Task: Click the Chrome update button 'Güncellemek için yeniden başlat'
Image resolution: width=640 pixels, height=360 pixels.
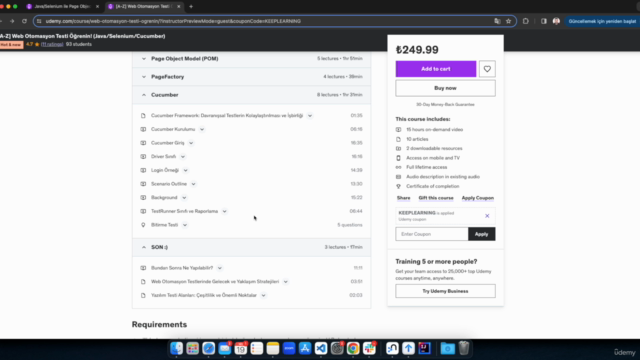Action: tap(602, 21)
